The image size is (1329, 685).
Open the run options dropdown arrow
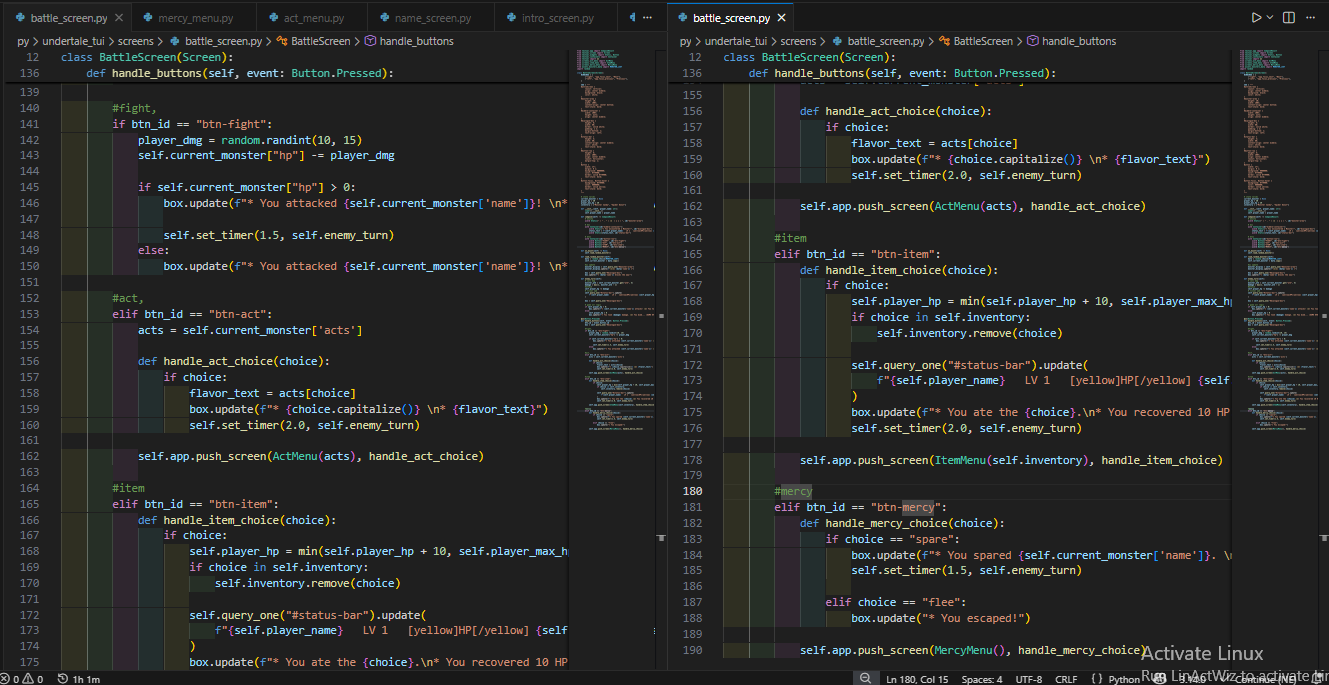[x=1270, y=18]
